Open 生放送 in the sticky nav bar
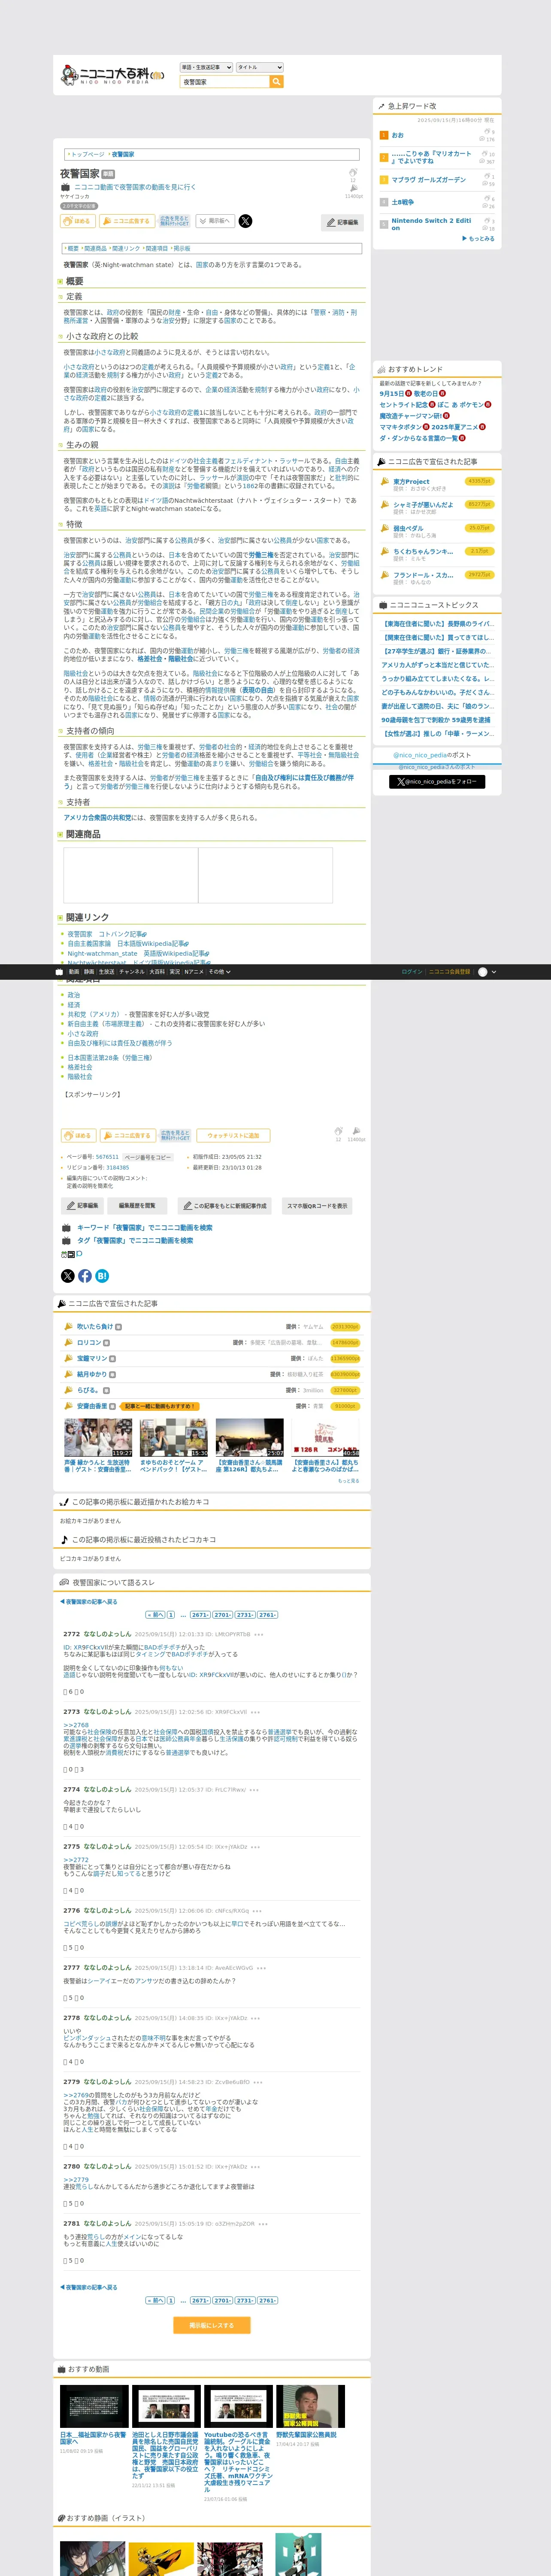The image size is (551, 2576). pyautogui.click(x=106, y=971)
